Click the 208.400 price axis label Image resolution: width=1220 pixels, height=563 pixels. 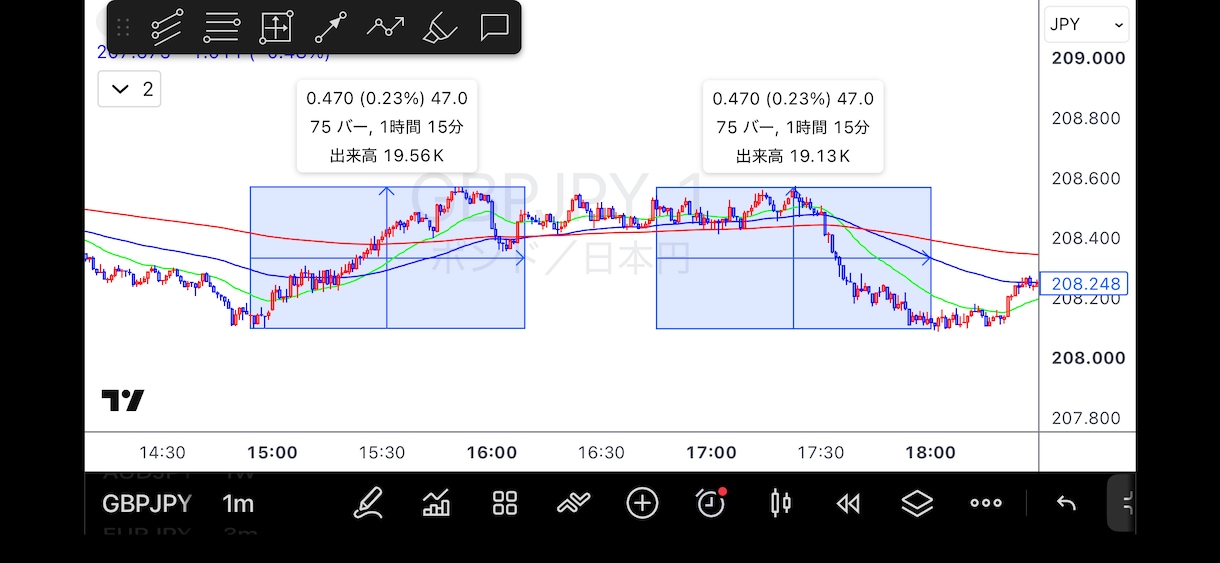point(1086,238)
